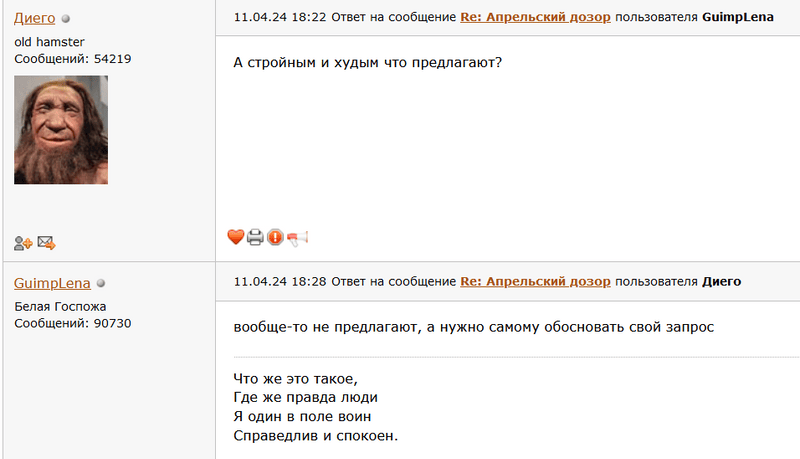Image resolution: width=800 pixels, height=459 pixels.
Task: Click the grey status dot next to GuimpLena
Action: pyautogui.click(x=101, y=283)
